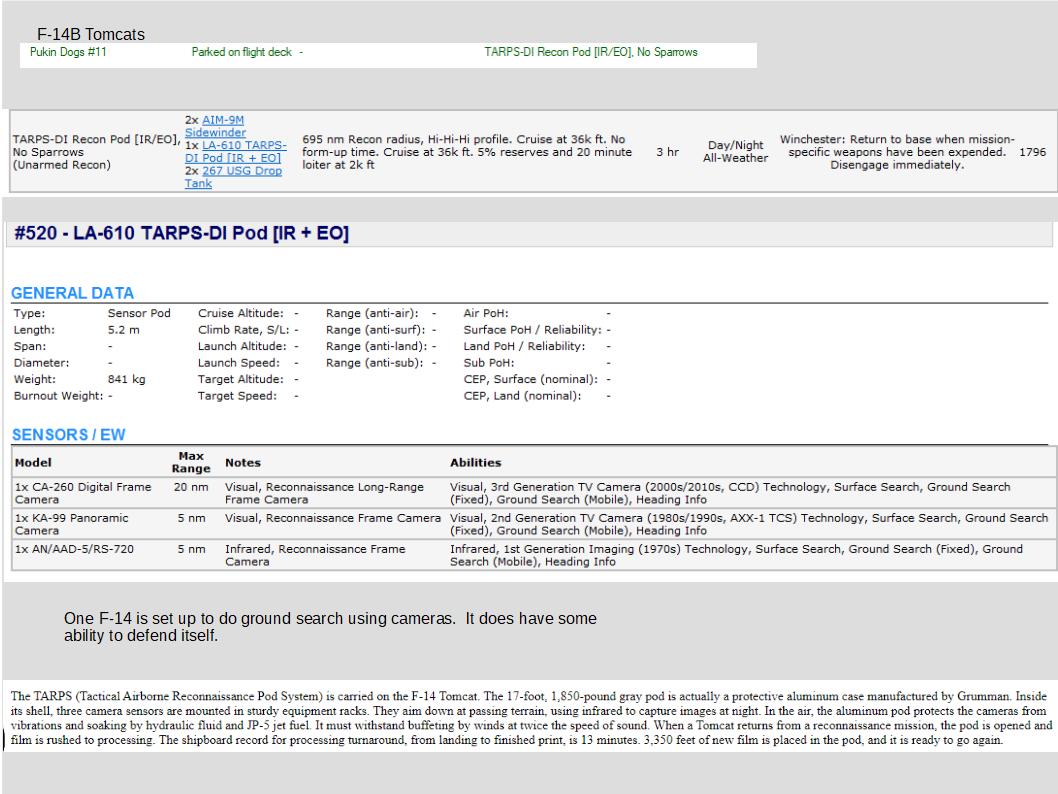Viewport: 1058px width, 794px height.
Task: Select the AN/AAD-5/RS-720 sensor row
Action: tap(534, 555)
